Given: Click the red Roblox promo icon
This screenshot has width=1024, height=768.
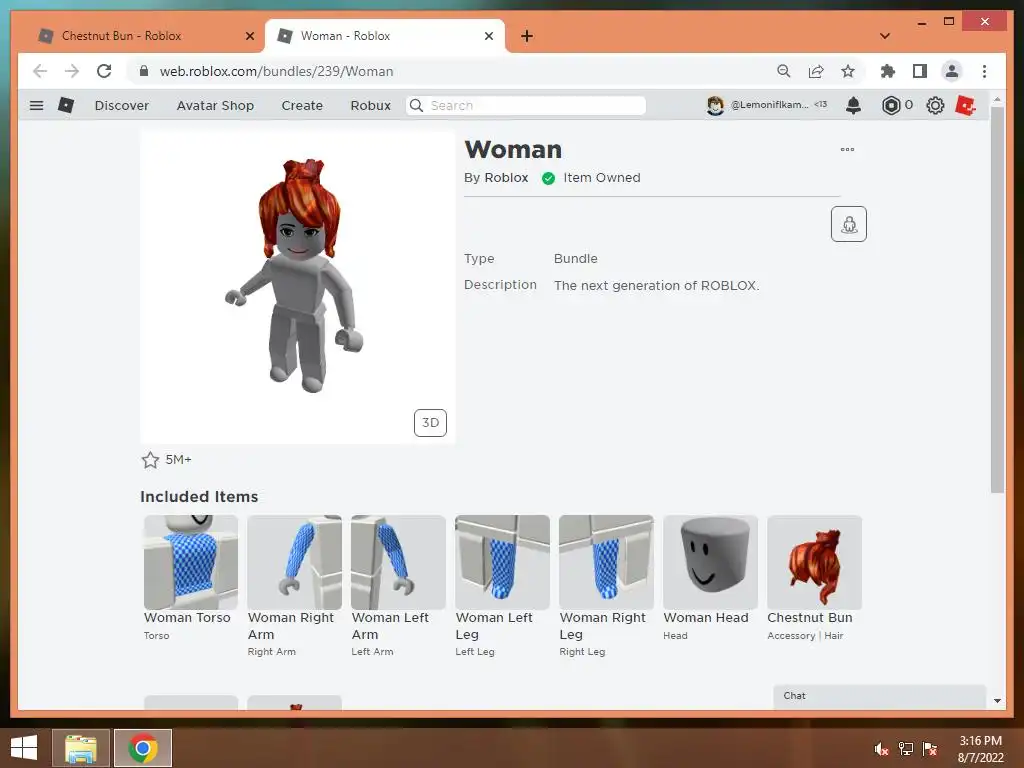Looking at the screenshot, I should [966, 105].
